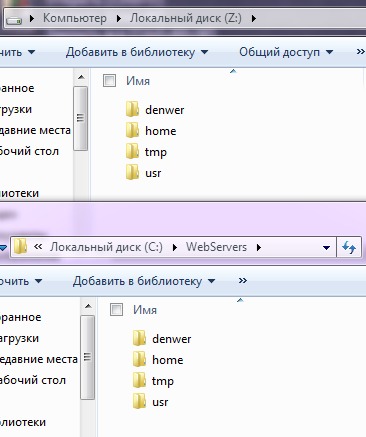The image size is (366, 437).
Task: Select Рабочий стол in WebServers window sidebar
Action: pos(33,380)
